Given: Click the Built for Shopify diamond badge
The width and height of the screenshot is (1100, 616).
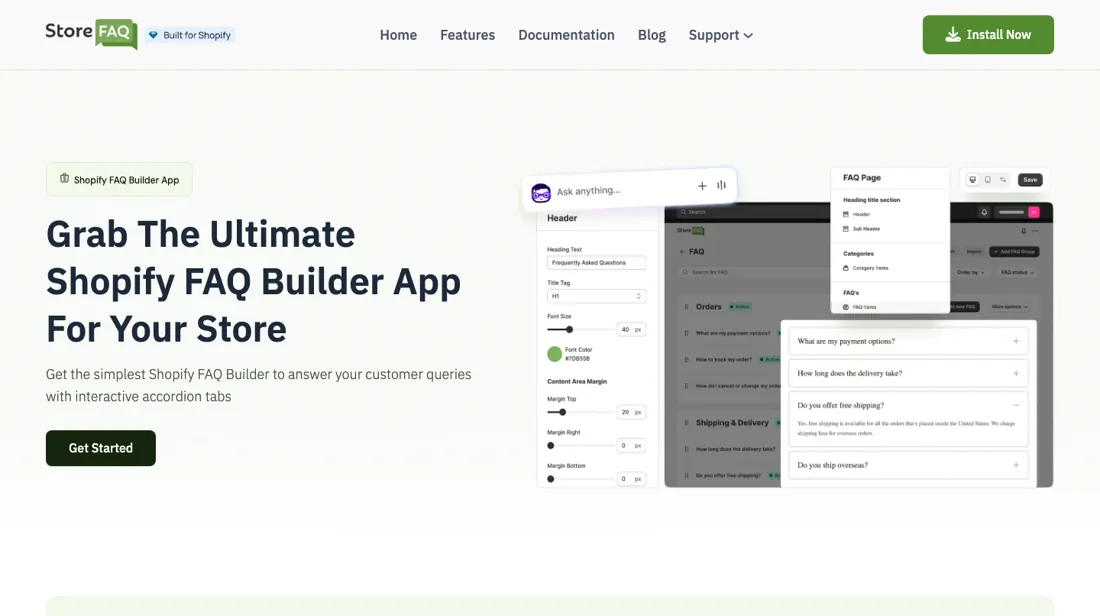Looking at the screenshot, I should point(153,35).
